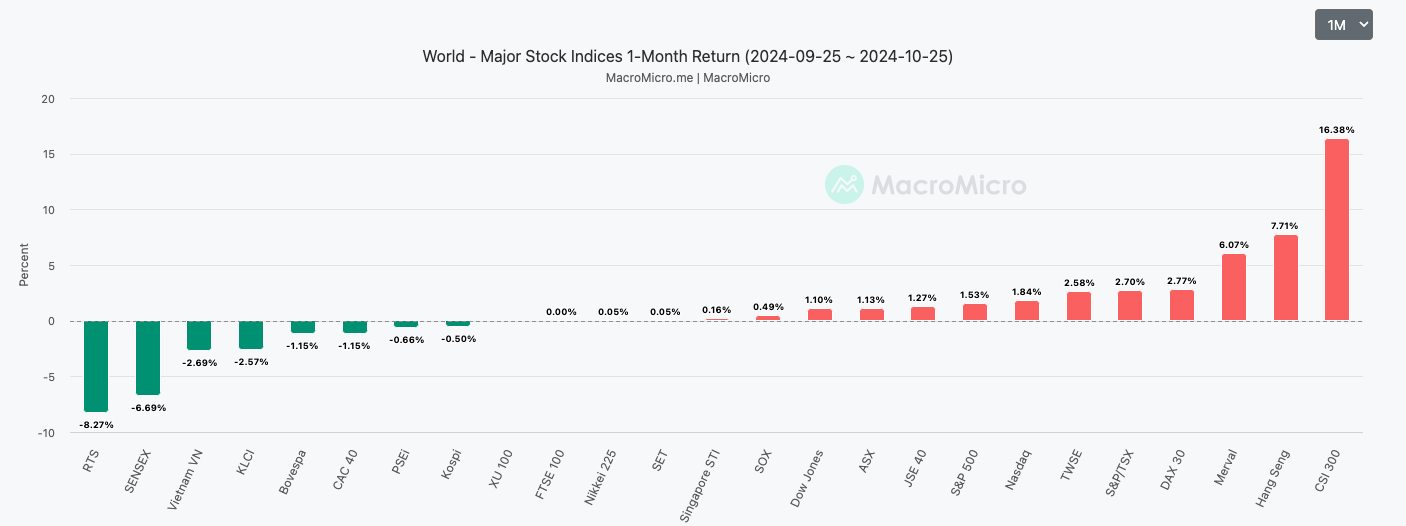Click the TWSE 2.58% bar
This screenshot has width=1406, height=526.
[1079, 306]
